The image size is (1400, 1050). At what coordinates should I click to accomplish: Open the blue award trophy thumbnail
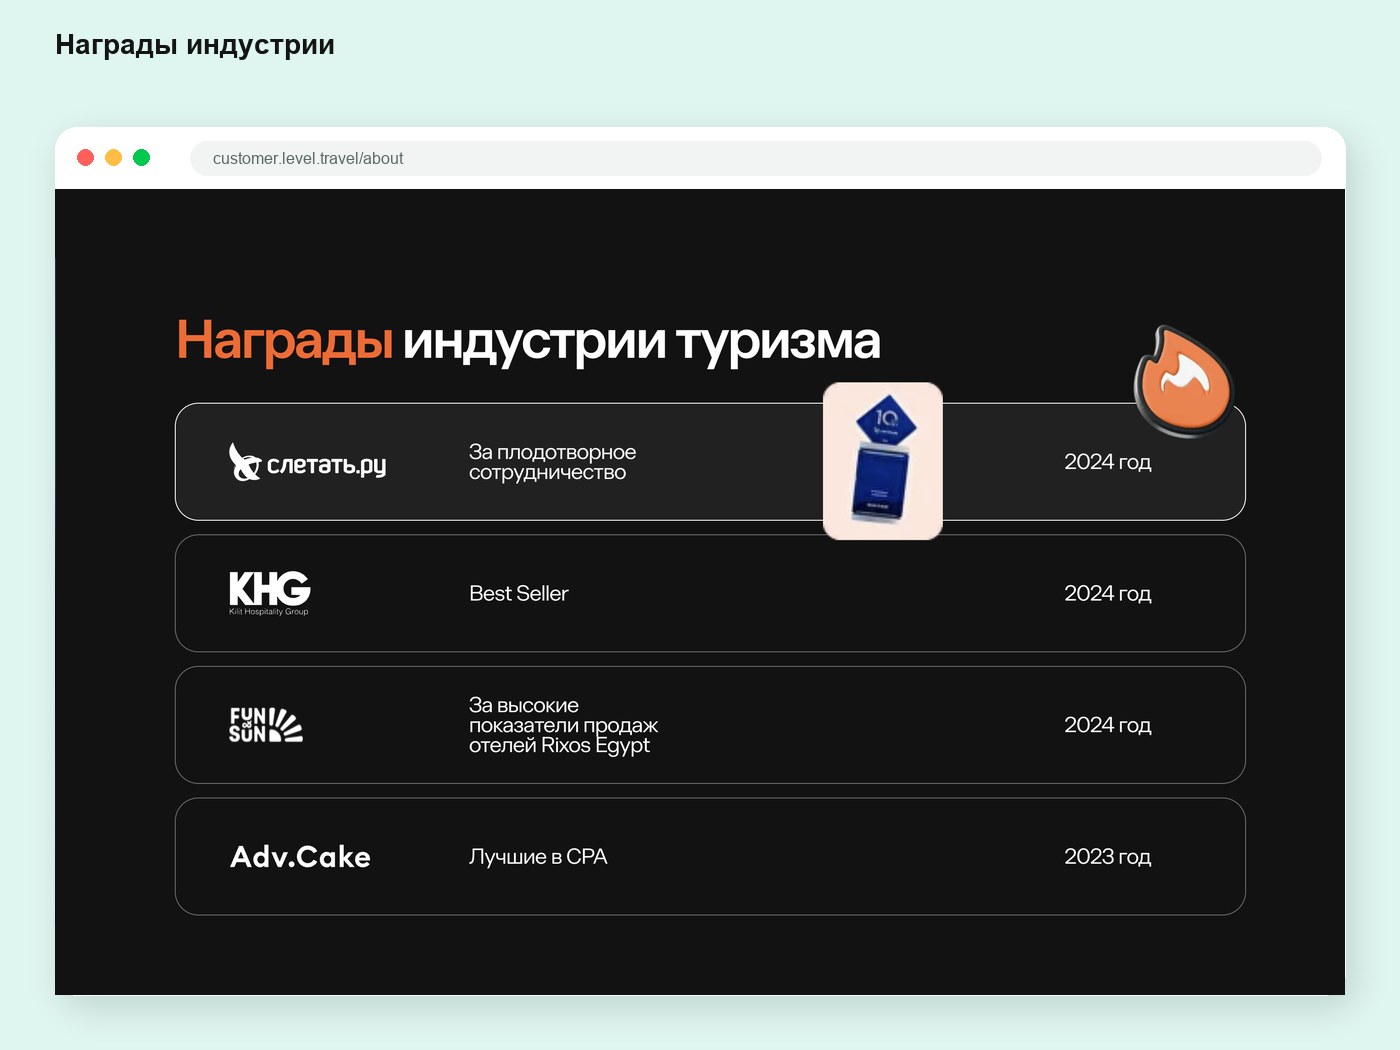pos(883,461)
